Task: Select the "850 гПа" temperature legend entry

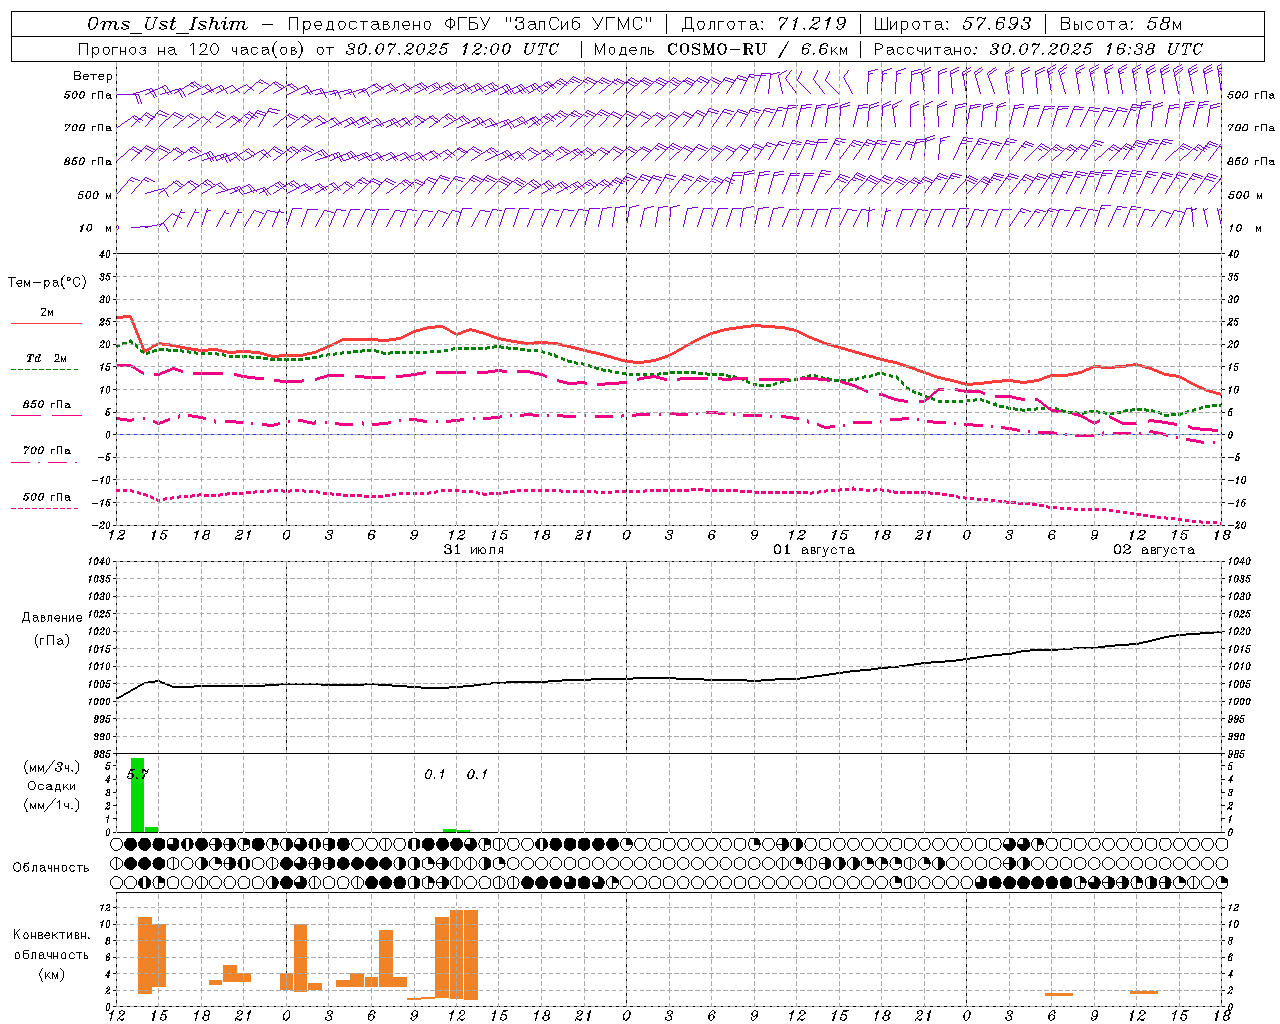Action: point(47,405)
